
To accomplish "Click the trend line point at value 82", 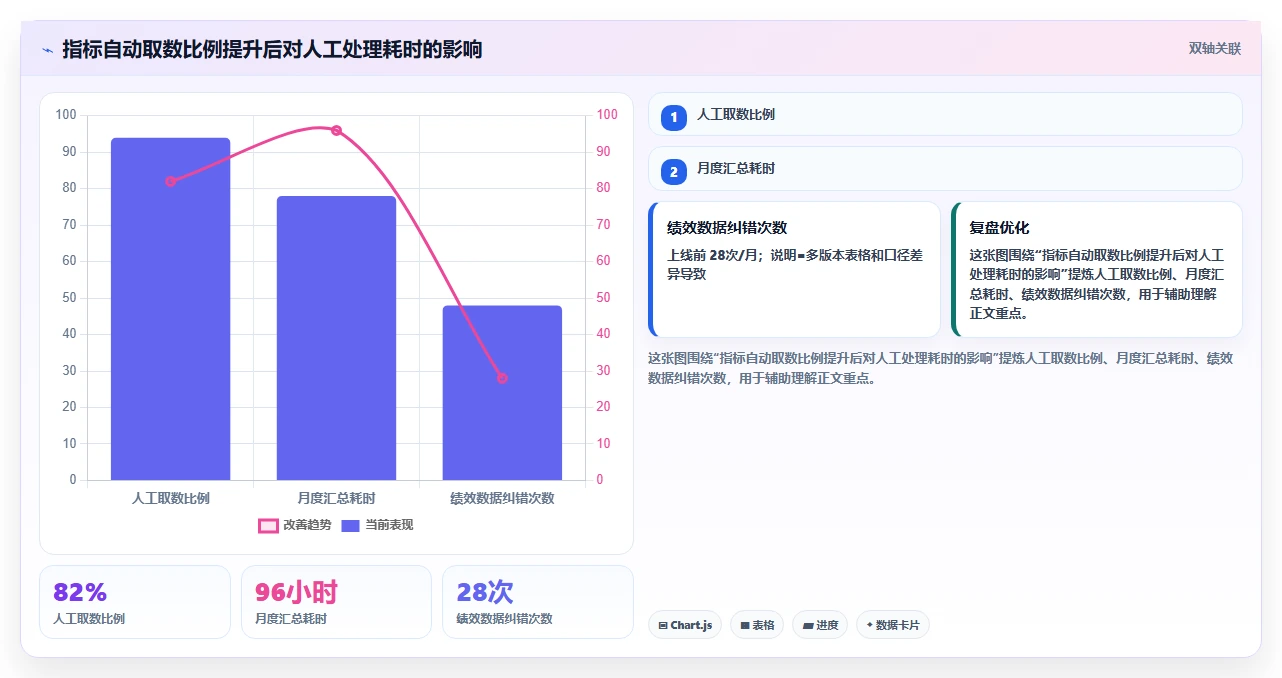I will tap(170, 181).
